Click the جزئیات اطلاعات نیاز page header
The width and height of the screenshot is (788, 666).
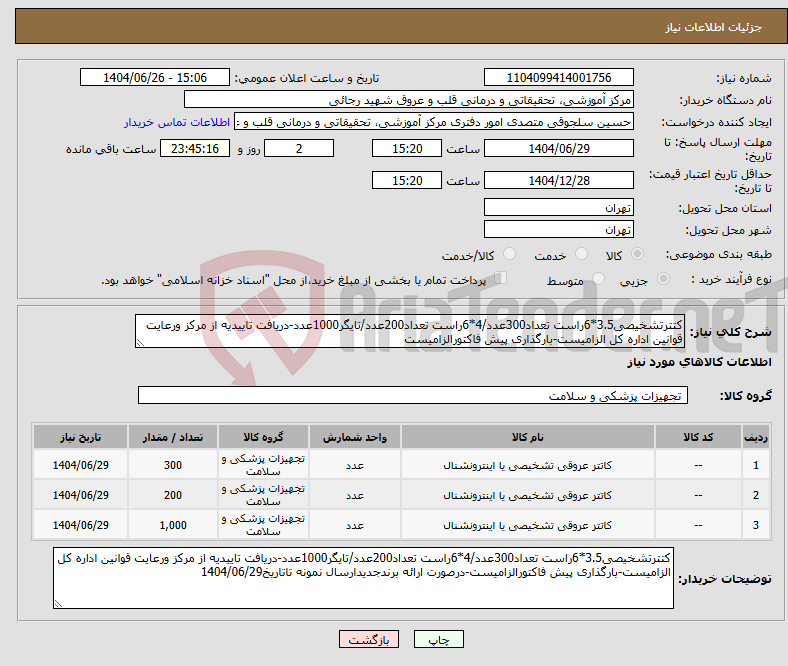[x=714, y=27]
